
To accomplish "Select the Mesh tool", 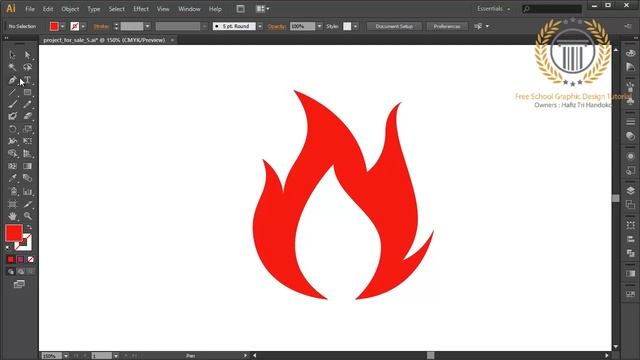I will point(12,166).
